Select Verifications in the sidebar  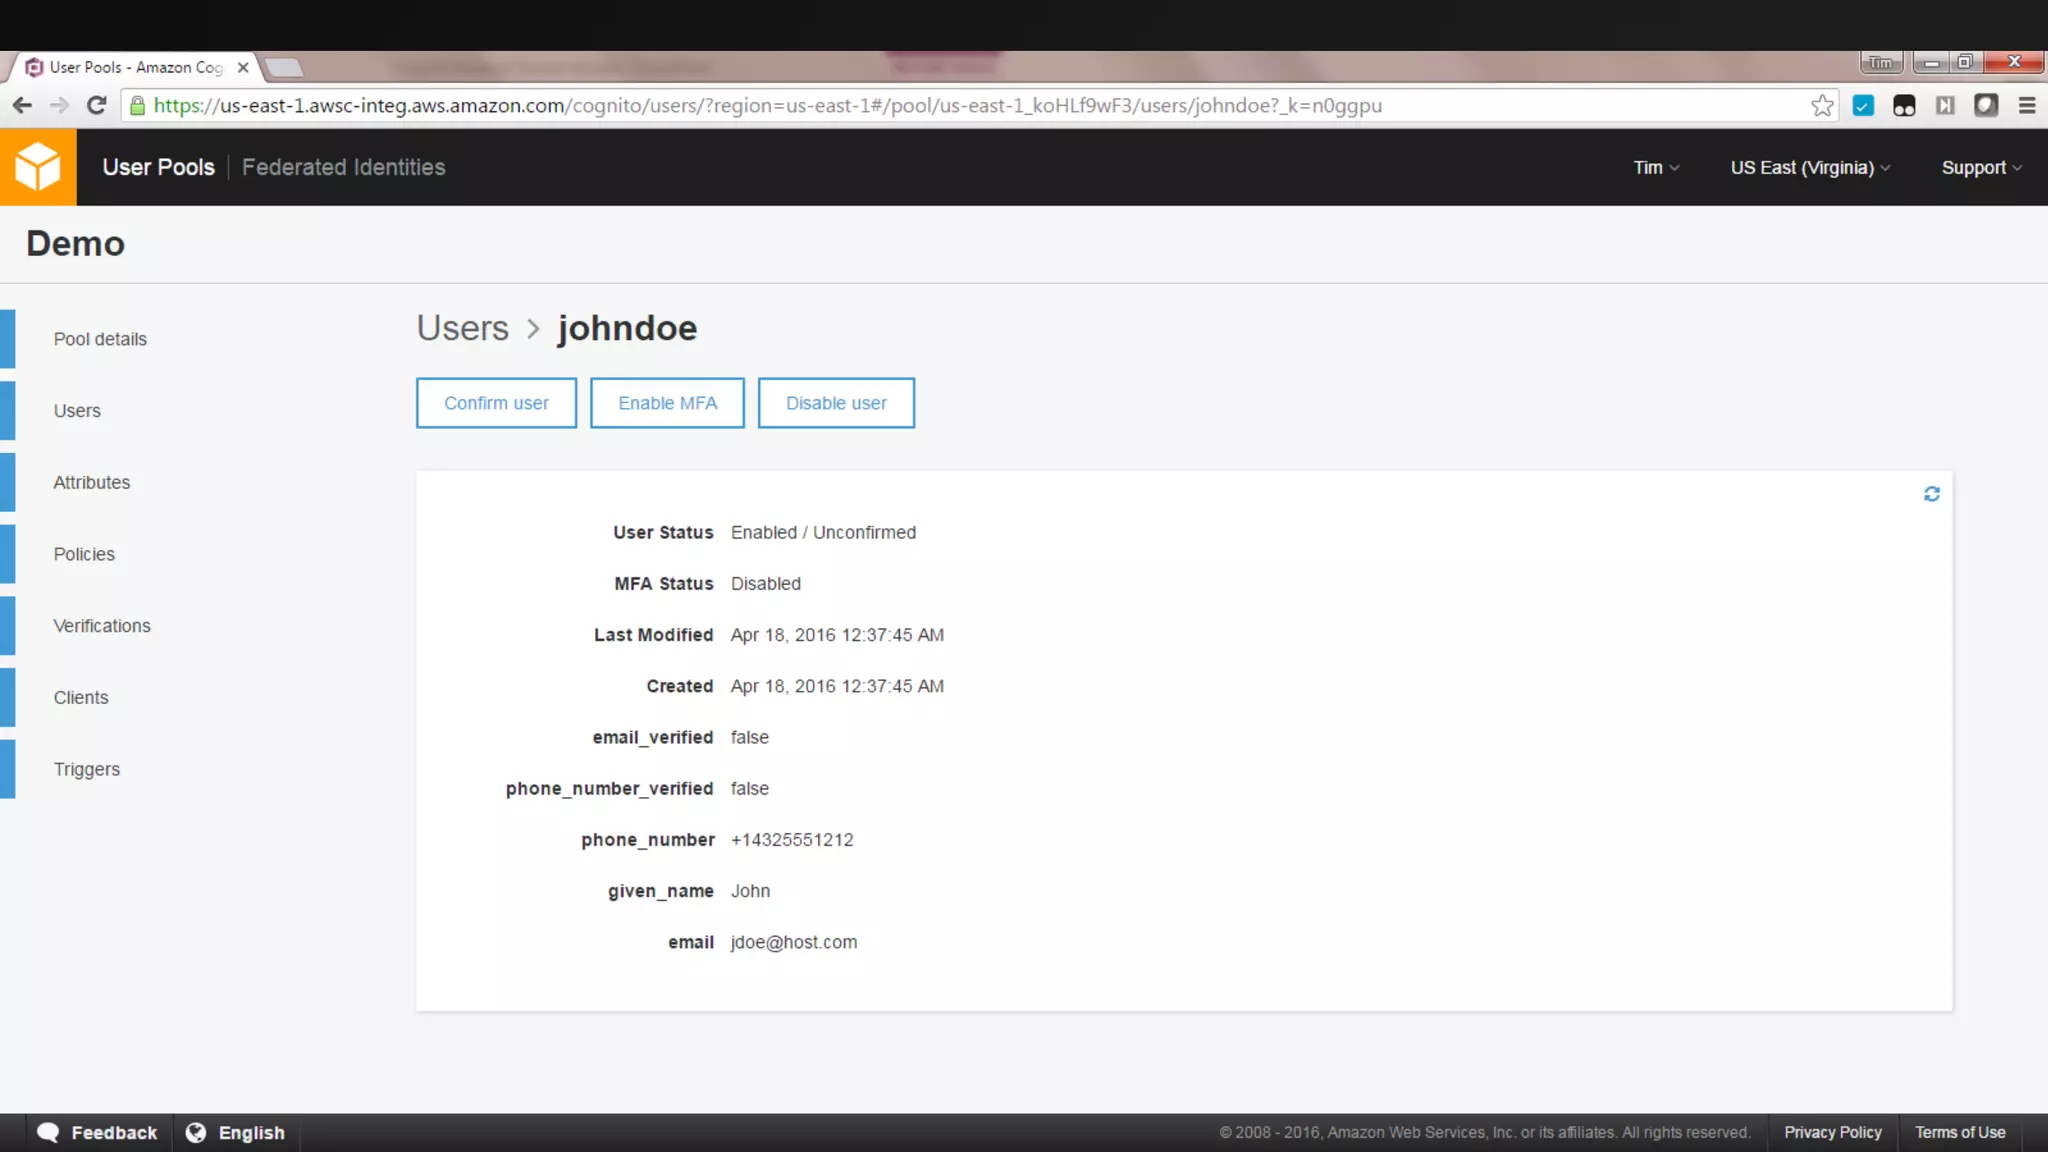coord(102,626)
